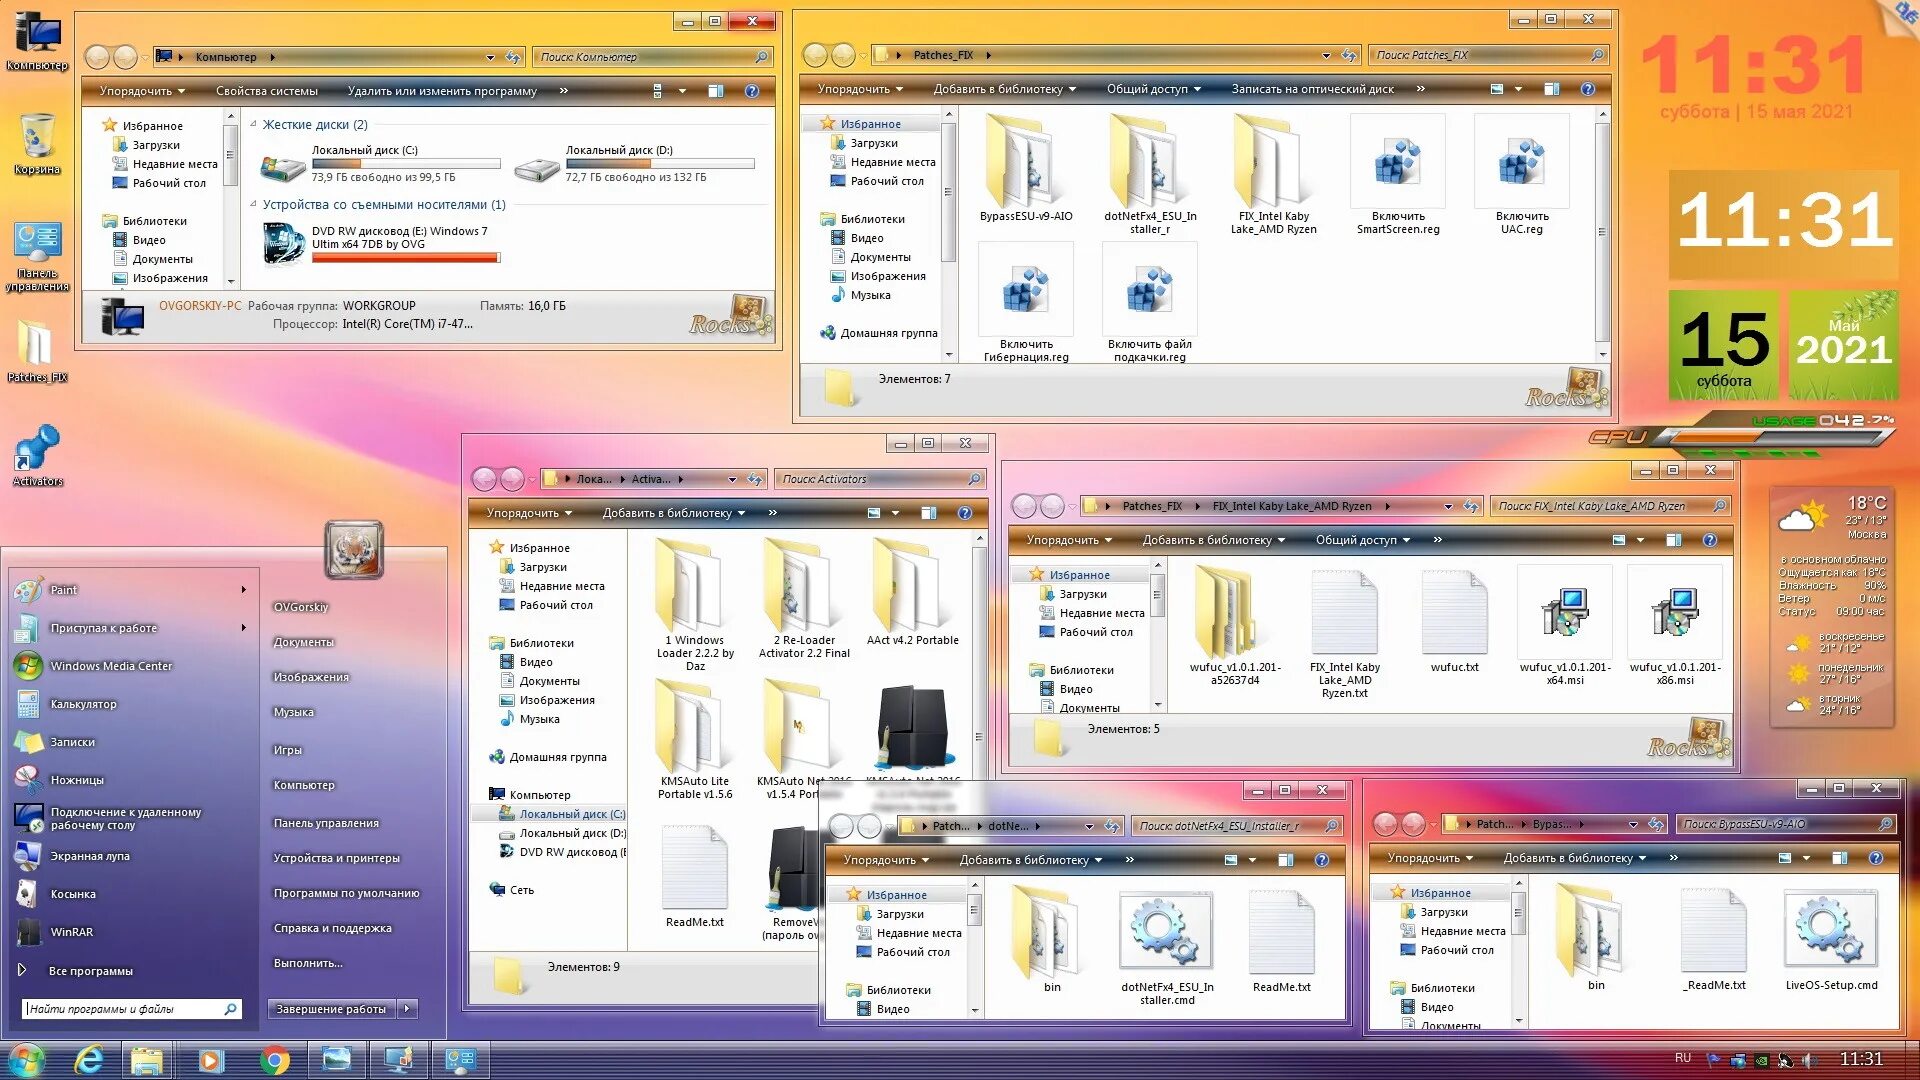Open the Windows Media Player taskbar icon
Image resolution: width=1920 pixels, height=1080 pixels.
[x=211, y=1060]
